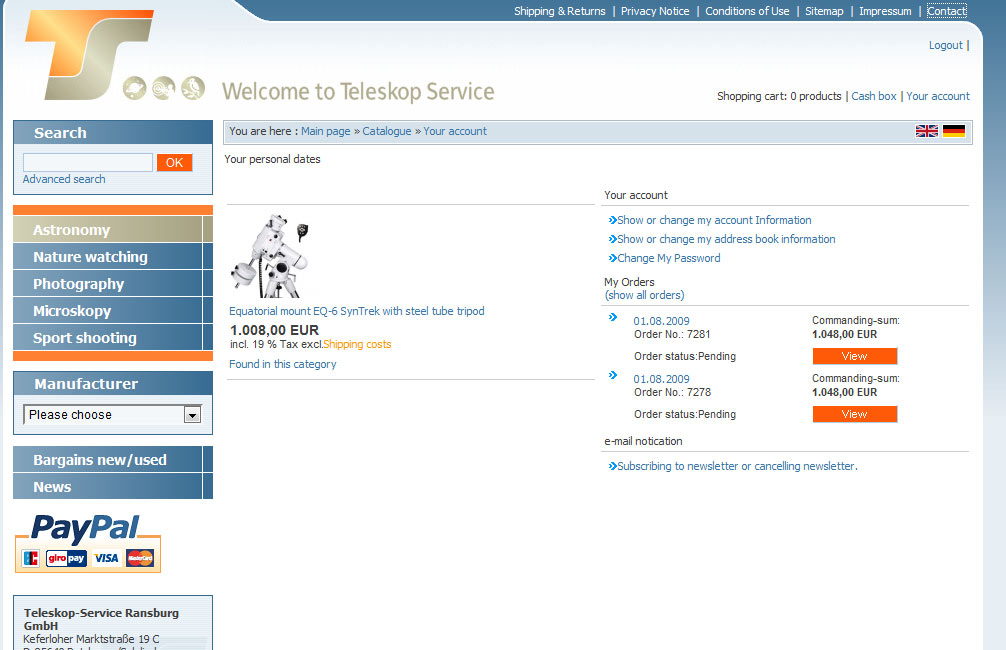Viewport: 1006px width, 650px height.
Task: Open order dated 01.08.2009 No. 7278
Action: pos(661,379)
